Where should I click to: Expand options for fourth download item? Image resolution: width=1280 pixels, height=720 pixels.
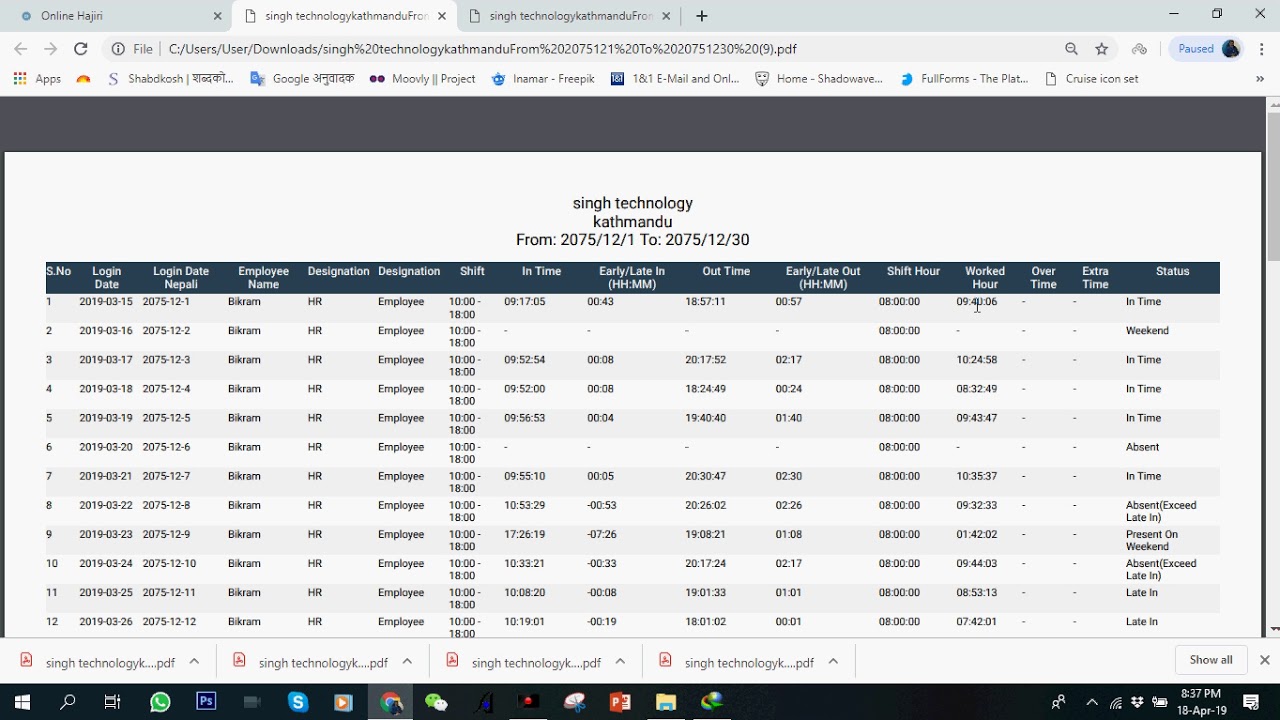click(833, 662)
